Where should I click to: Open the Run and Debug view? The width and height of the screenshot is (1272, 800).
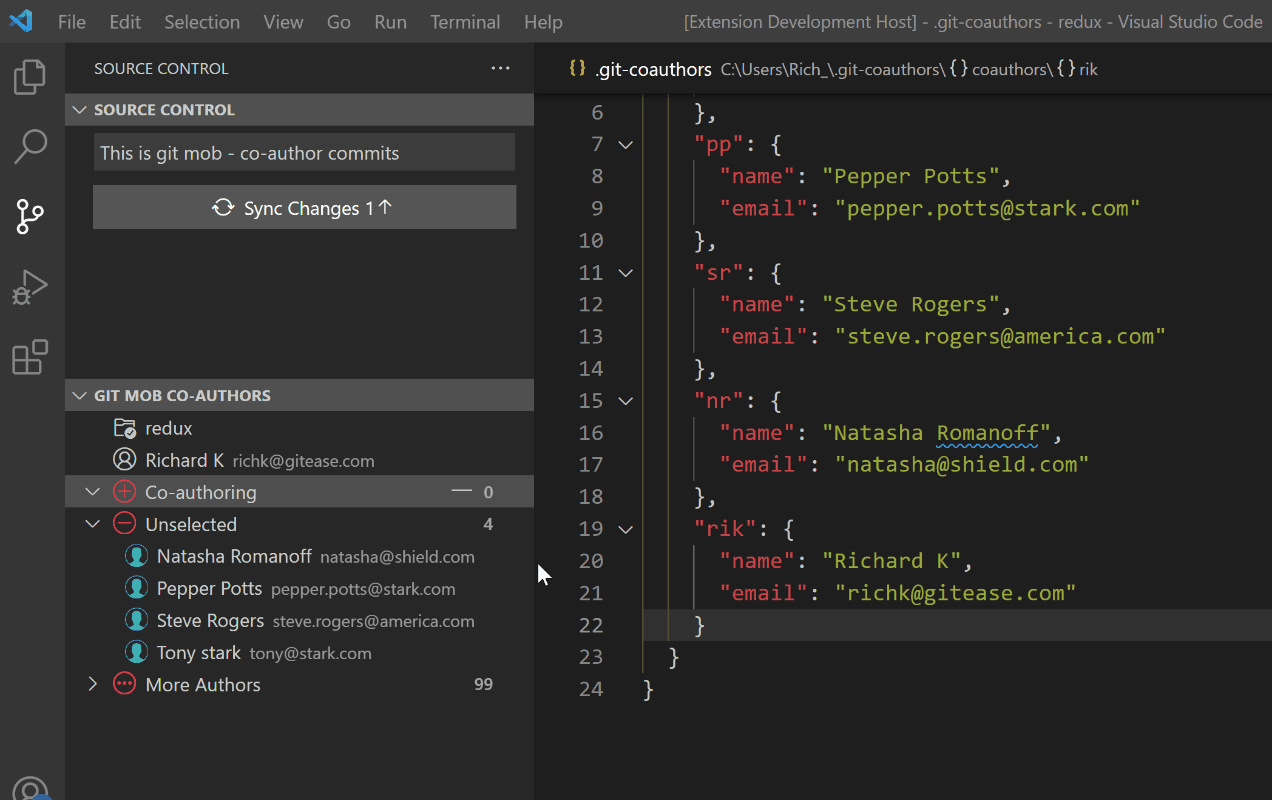point(30,287)
